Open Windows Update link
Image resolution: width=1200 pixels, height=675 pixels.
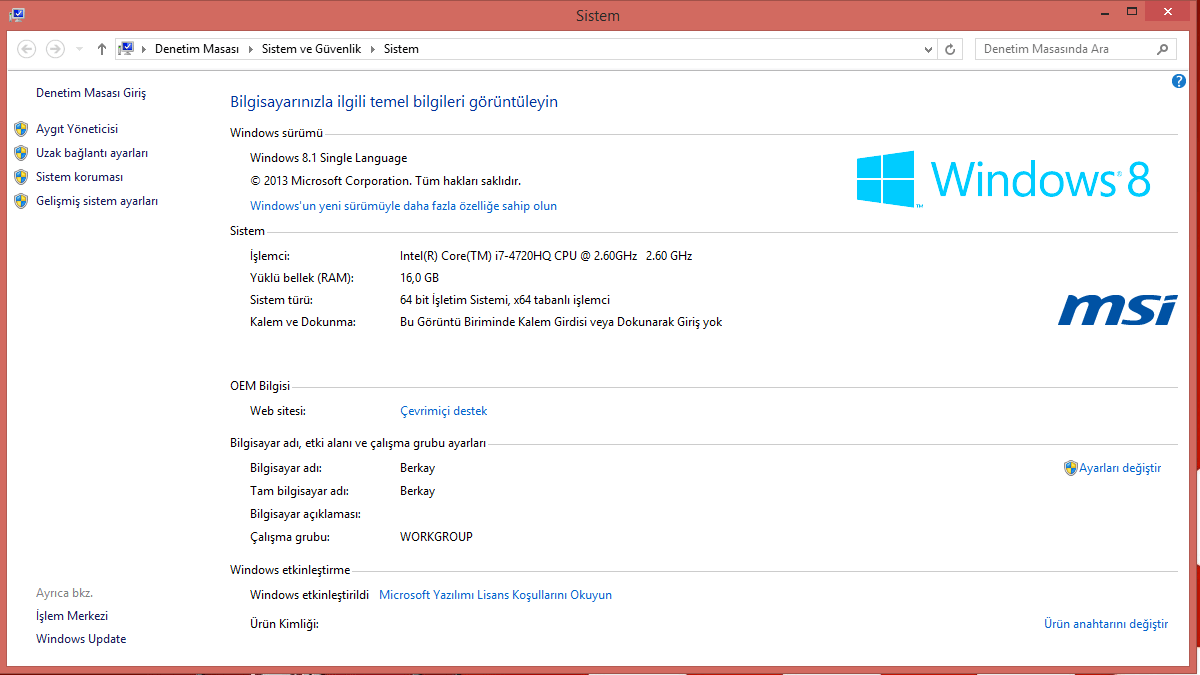(81, 639)
